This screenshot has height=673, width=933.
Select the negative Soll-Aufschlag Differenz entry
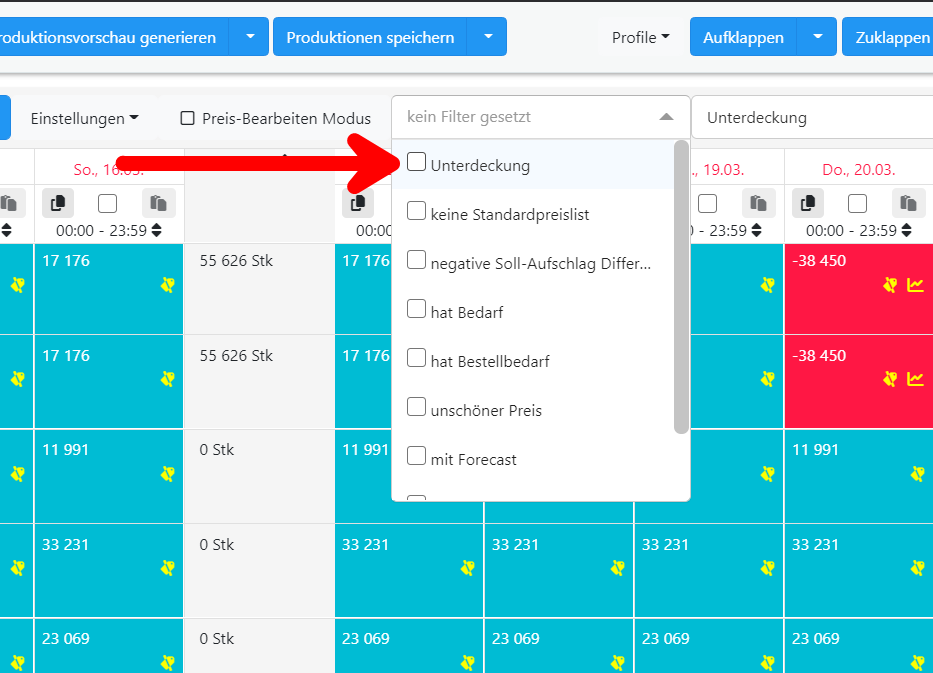[x=417, y=259]
